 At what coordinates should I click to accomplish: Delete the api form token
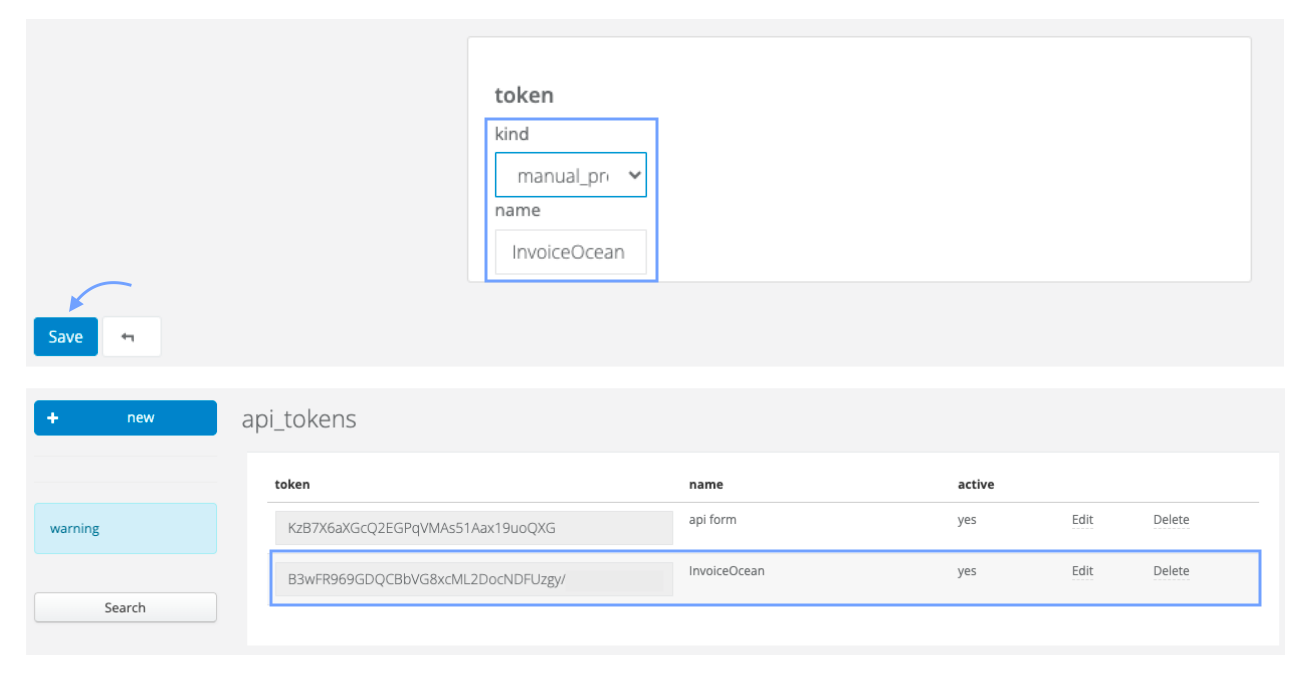tap(1171, 520)
